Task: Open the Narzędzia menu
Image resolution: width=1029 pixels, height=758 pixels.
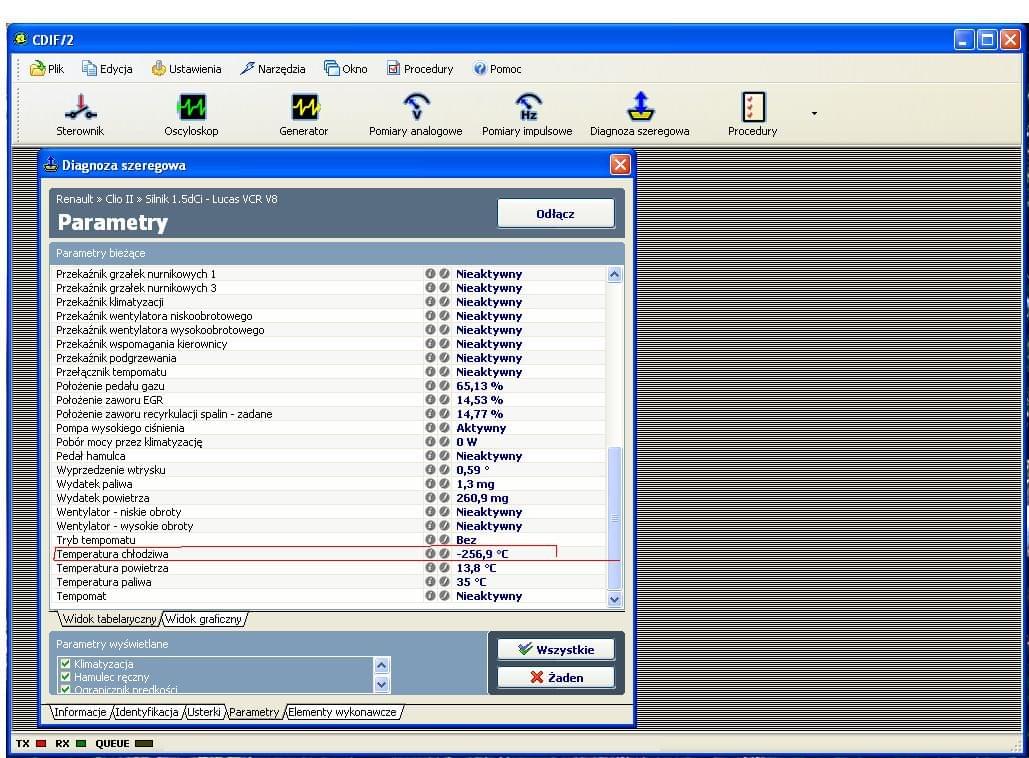Action: point(273,69)
